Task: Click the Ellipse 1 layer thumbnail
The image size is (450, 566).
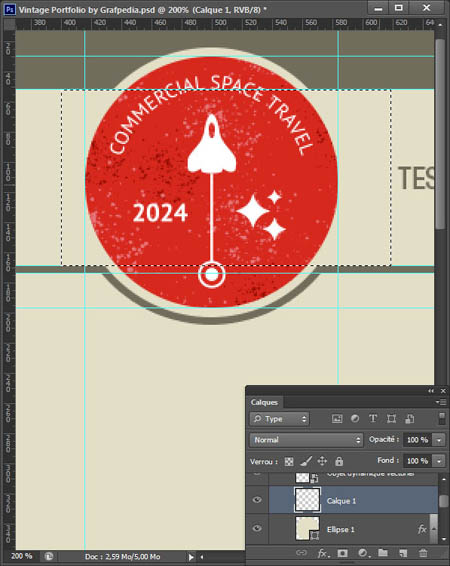Action: point(307,528)
